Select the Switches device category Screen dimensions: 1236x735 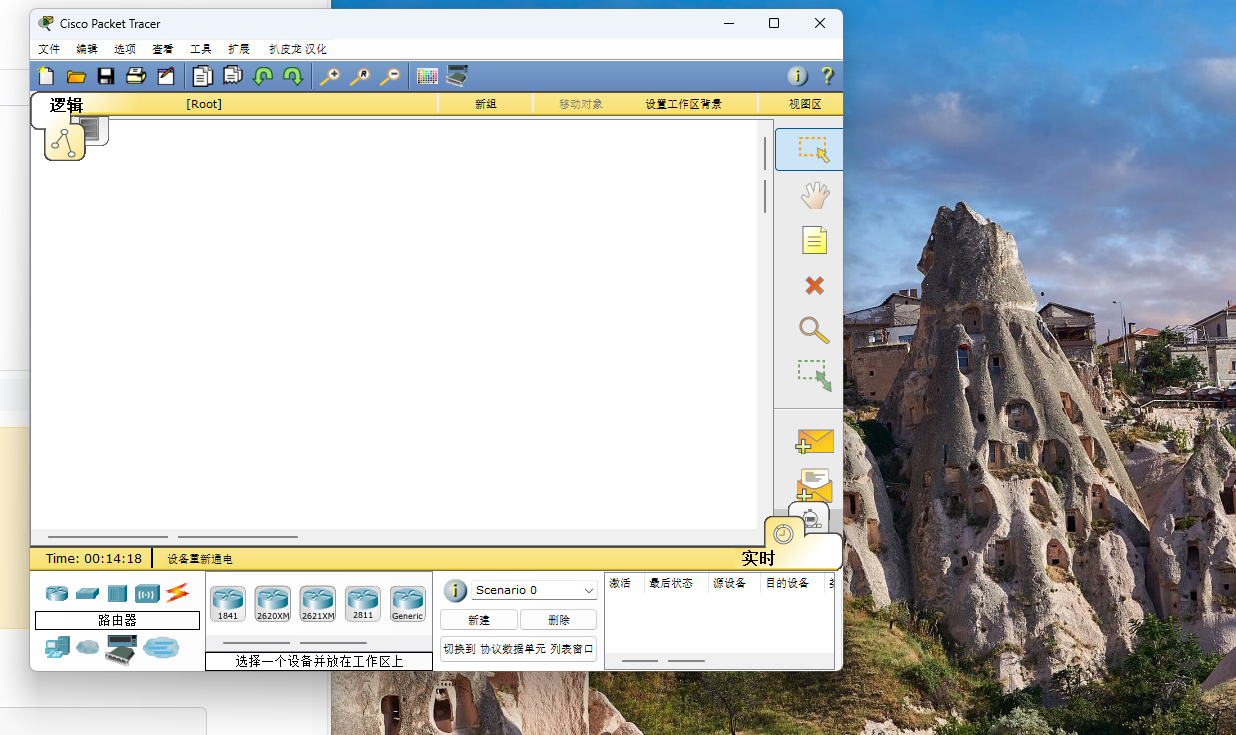pos(87,593)
